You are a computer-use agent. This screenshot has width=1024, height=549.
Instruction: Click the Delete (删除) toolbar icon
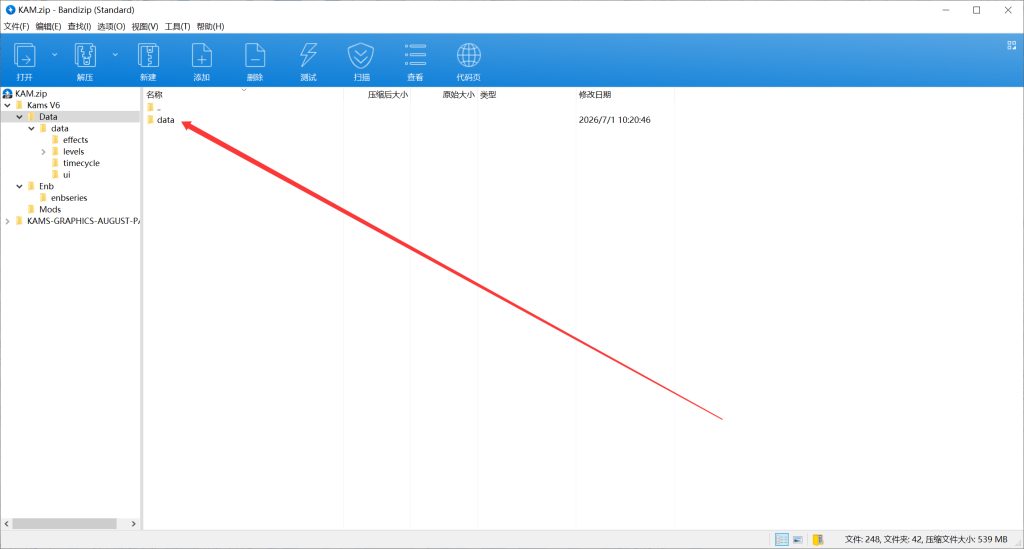pyautogui.click(x=255, y=56)
